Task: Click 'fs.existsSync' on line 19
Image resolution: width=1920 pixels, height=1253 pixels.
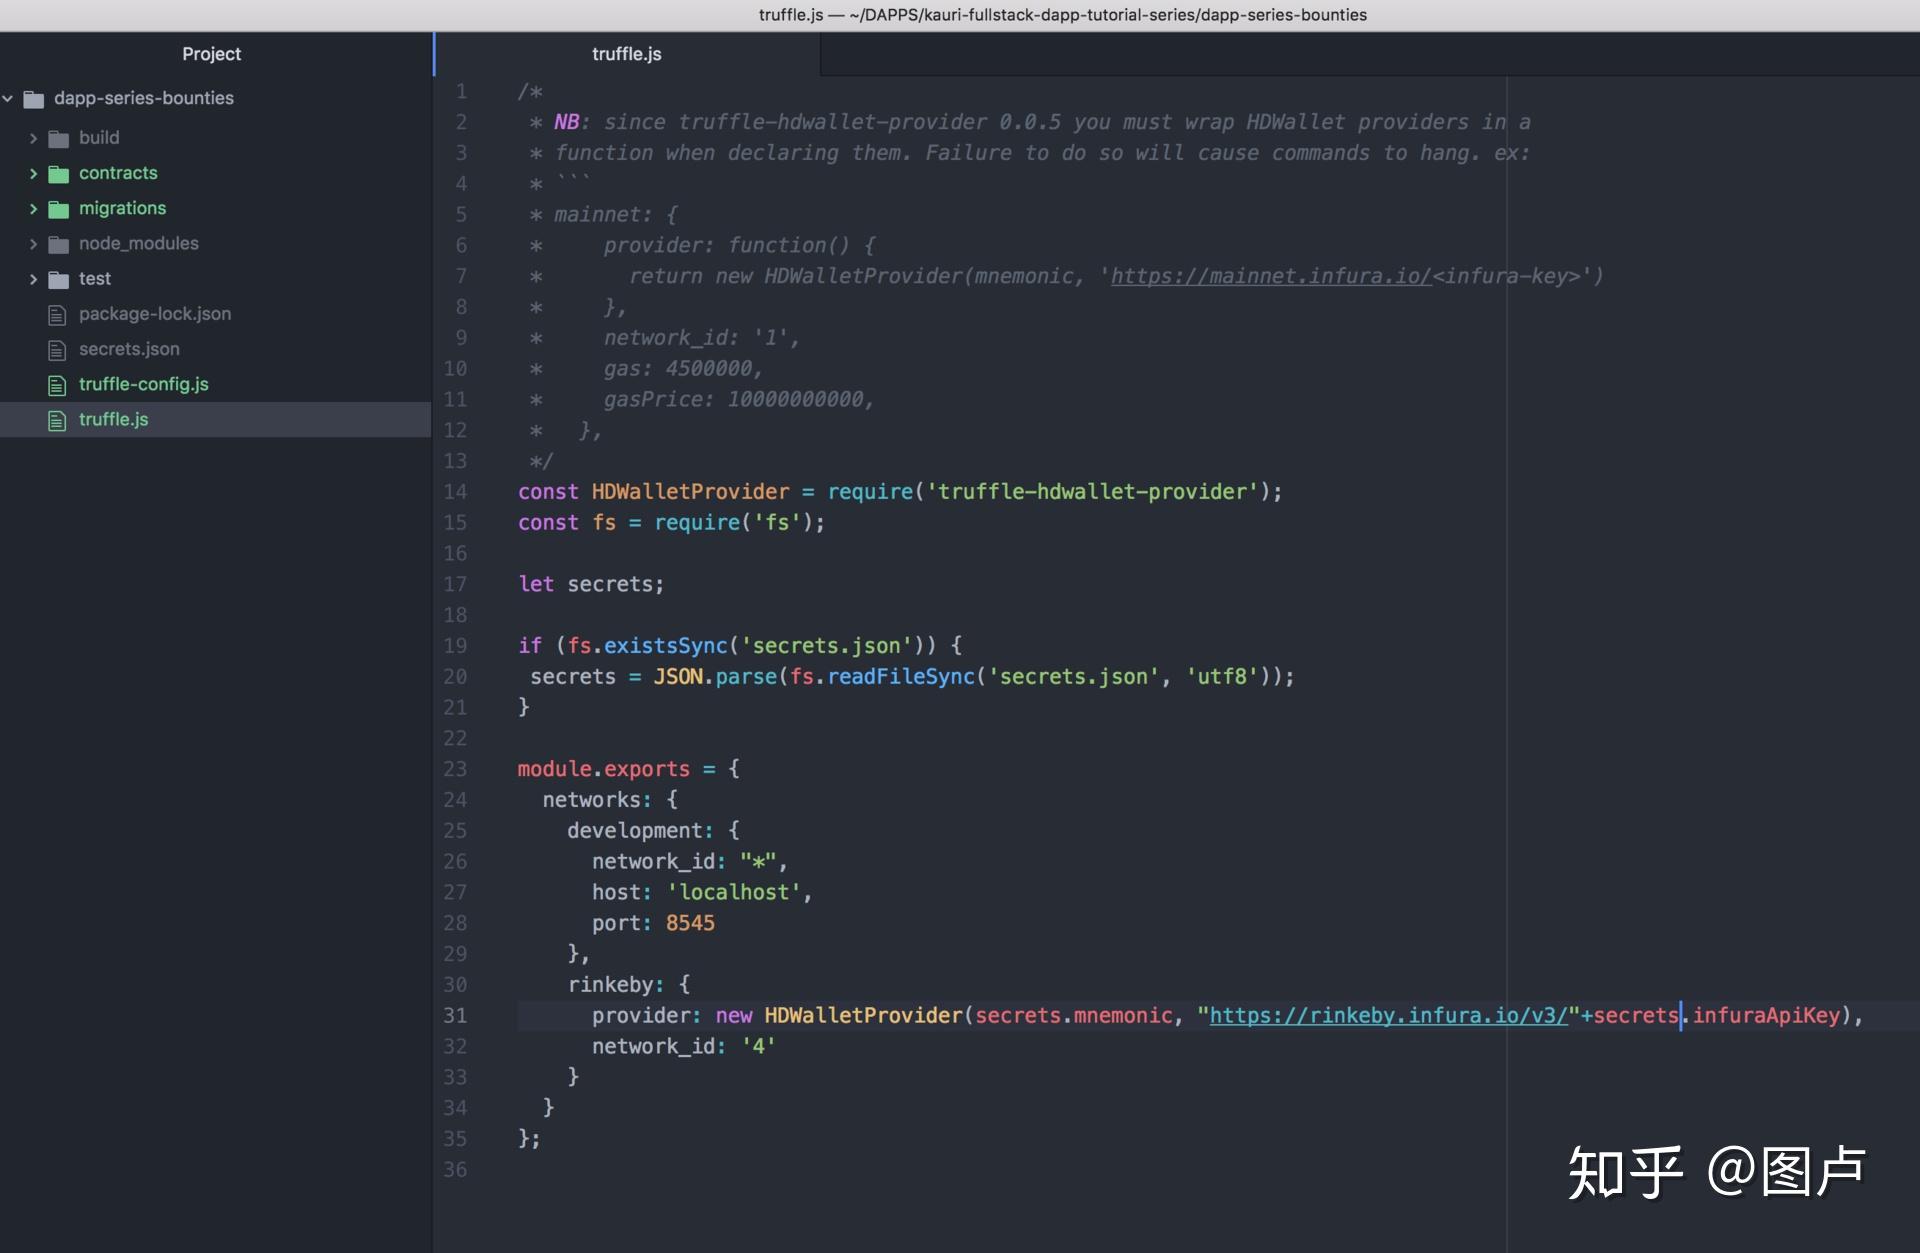Action: (x=647, y=646)
